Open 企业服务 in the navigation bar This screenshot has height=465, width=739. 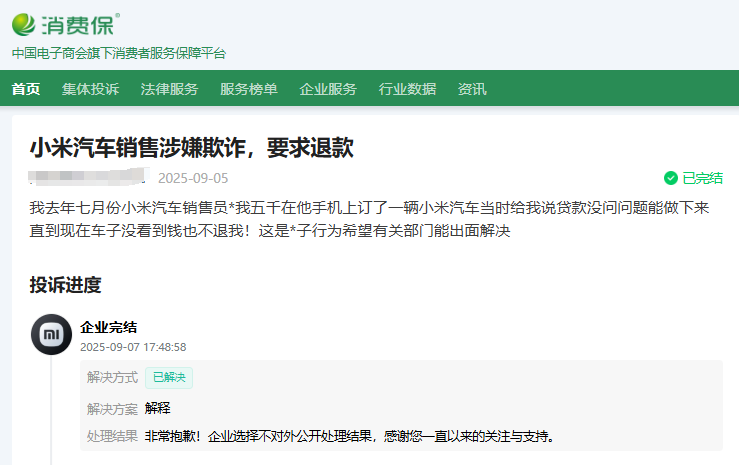(328, 89)
